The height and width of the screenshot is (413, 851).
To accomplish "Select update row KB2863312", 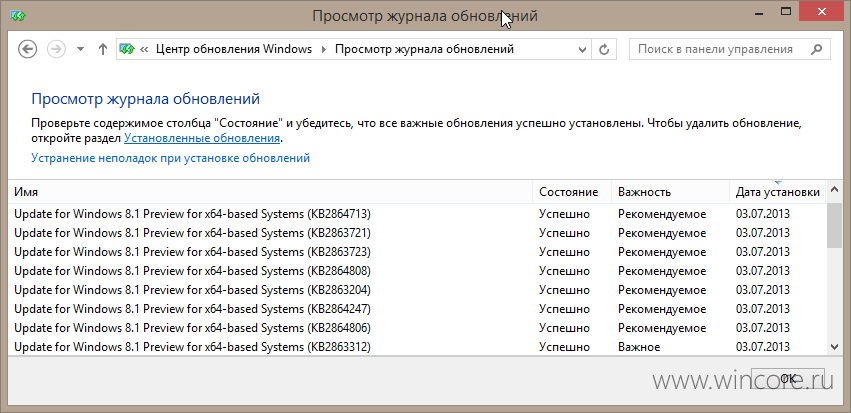I will [x=417, y=347].
